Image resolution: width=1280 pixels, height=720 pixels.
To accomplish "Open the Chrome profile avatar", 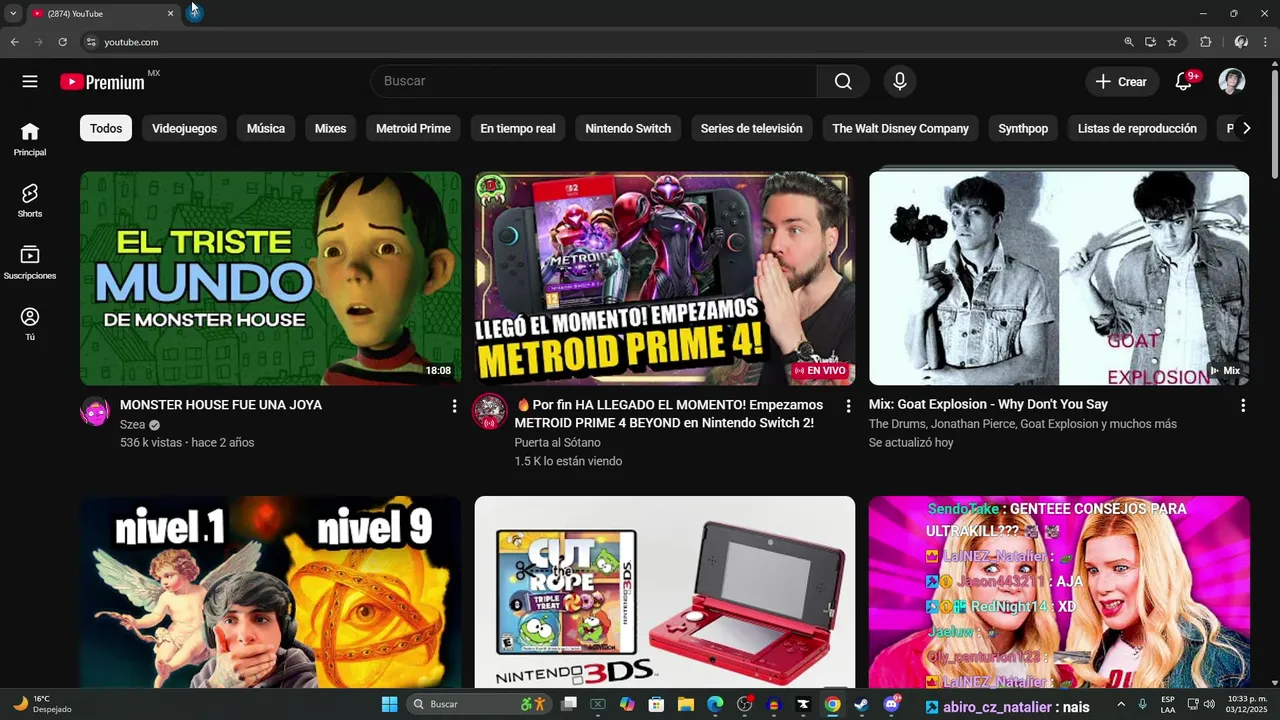I will pos(1241,42).
